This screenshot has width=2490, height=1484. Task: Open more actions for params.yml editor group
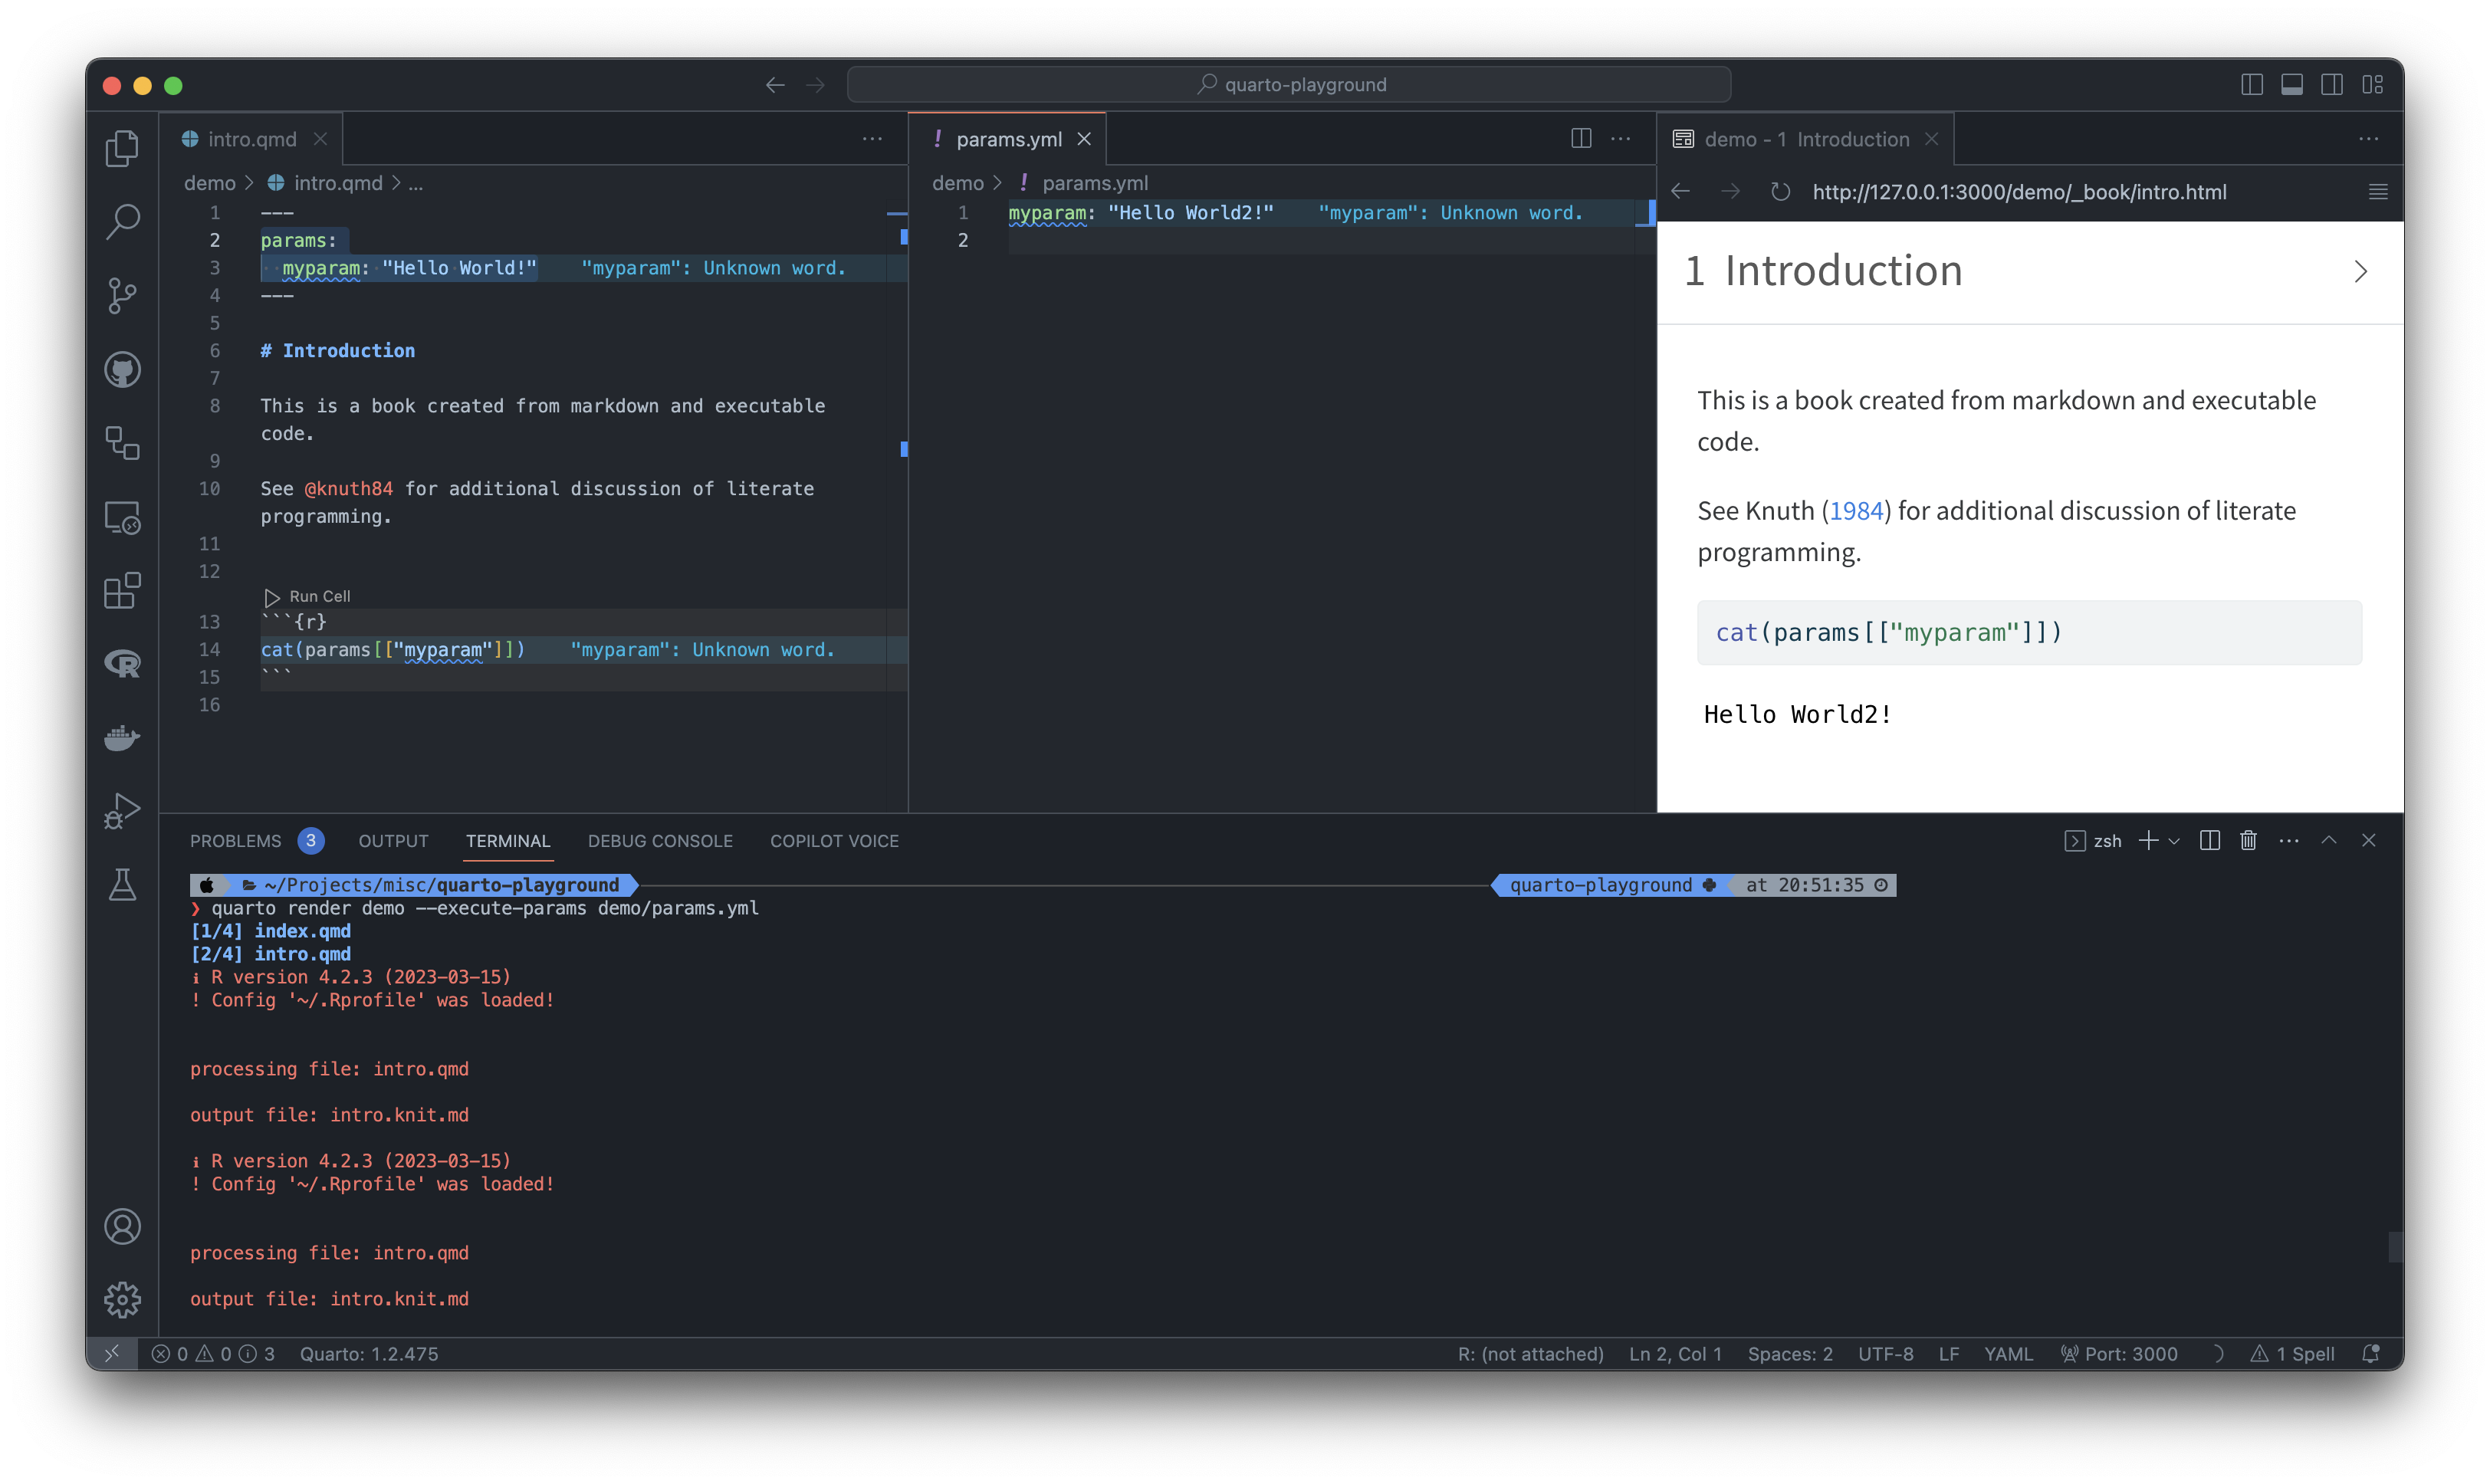(x=1621, y=139)
